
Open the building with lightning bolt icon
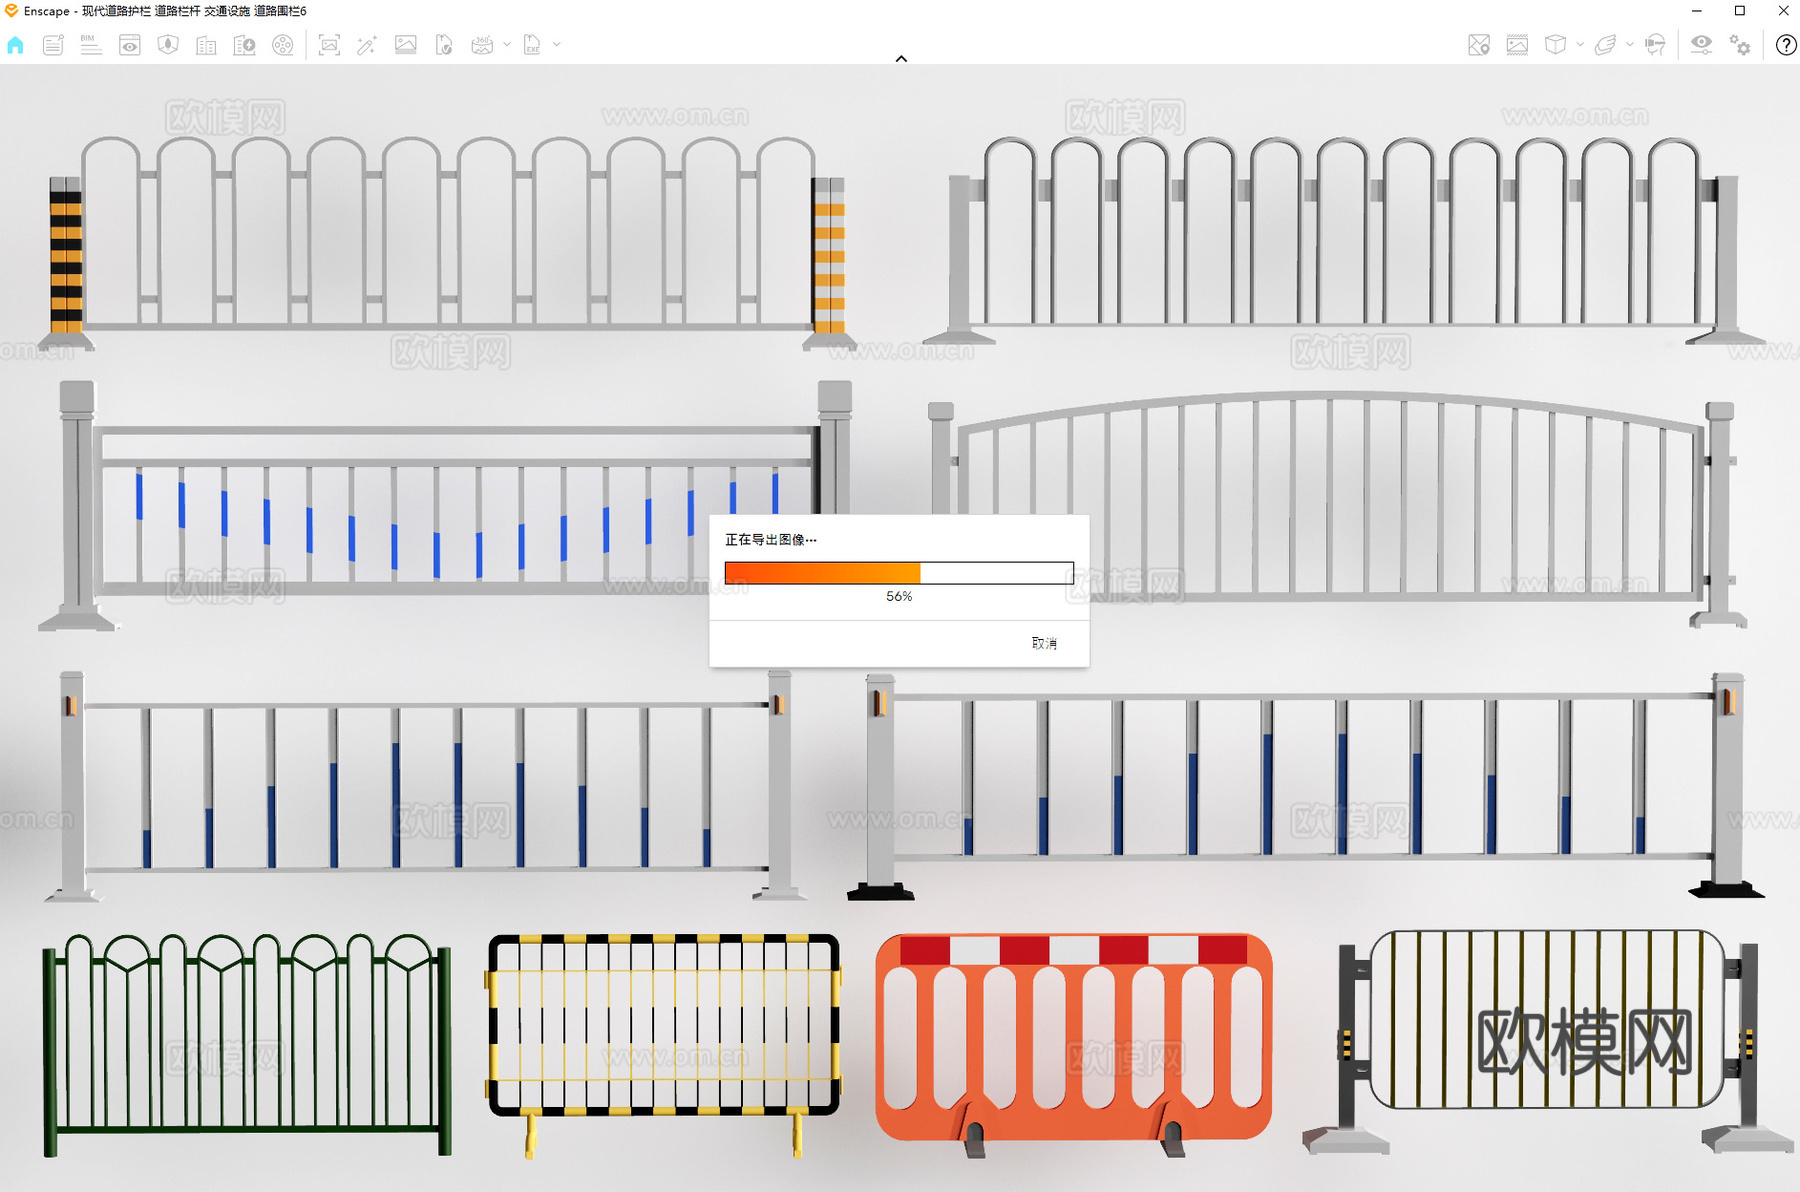(x=244, y=45)
